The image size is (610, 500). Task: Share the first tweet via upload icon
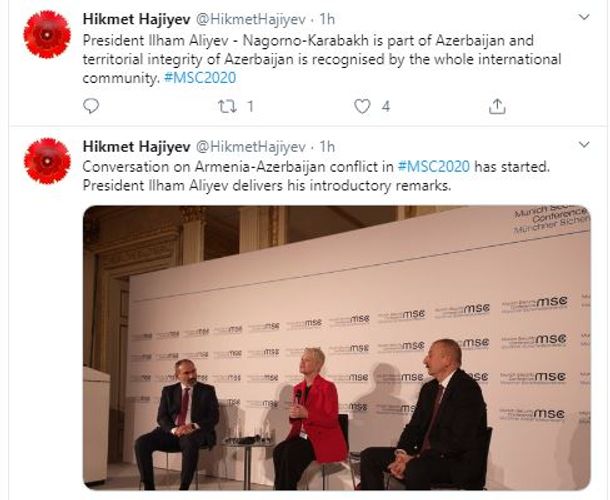497,106
